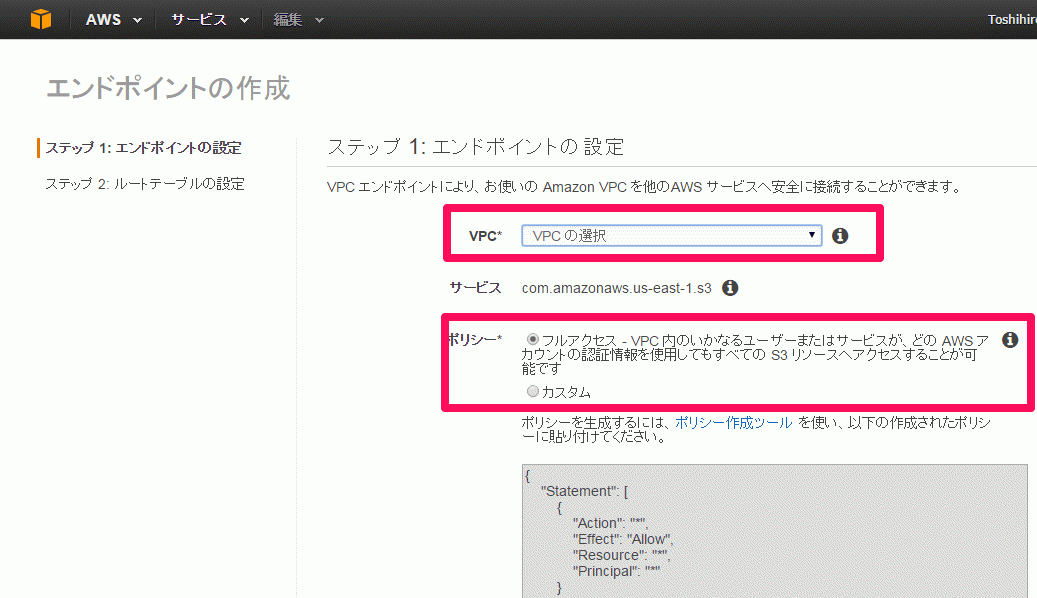The height and width of the screenshot is (598, 1037).
Task: Click the "Principal": "*" line in policy
Action: click(616, 571)
